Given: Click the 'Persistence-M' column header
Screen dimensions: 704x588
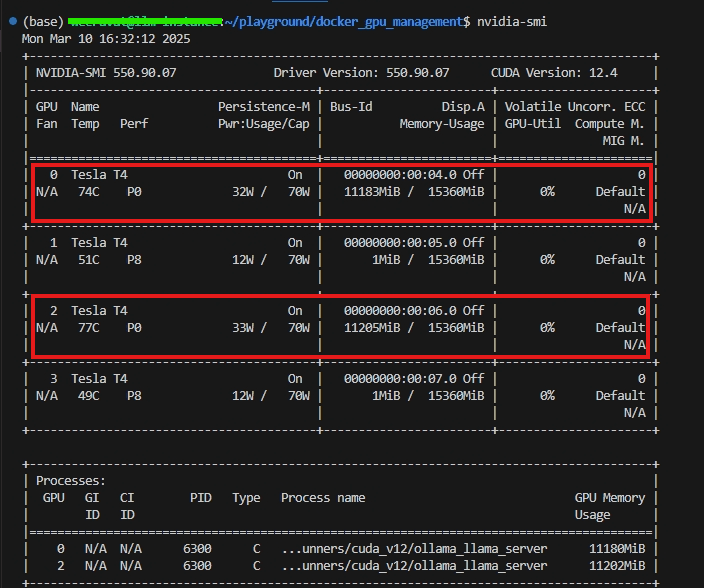Looking at the screenshot, I should coord(264,107).
